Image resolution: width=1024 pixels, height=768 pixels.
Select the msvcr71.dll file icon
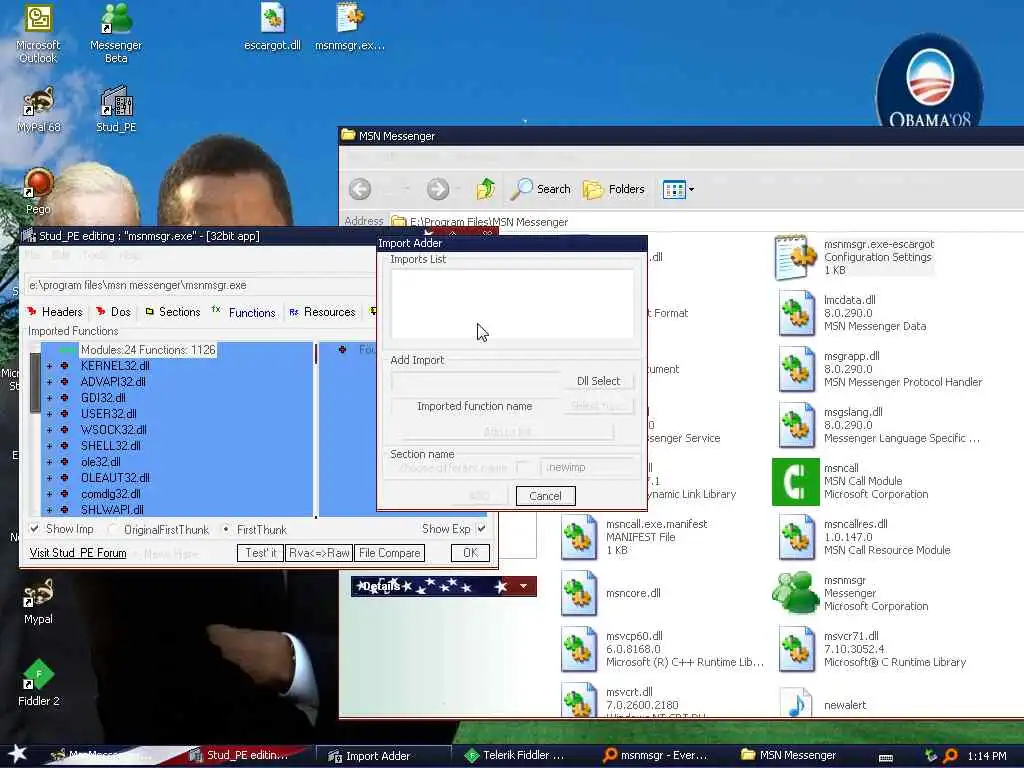(x=795, y=649)
